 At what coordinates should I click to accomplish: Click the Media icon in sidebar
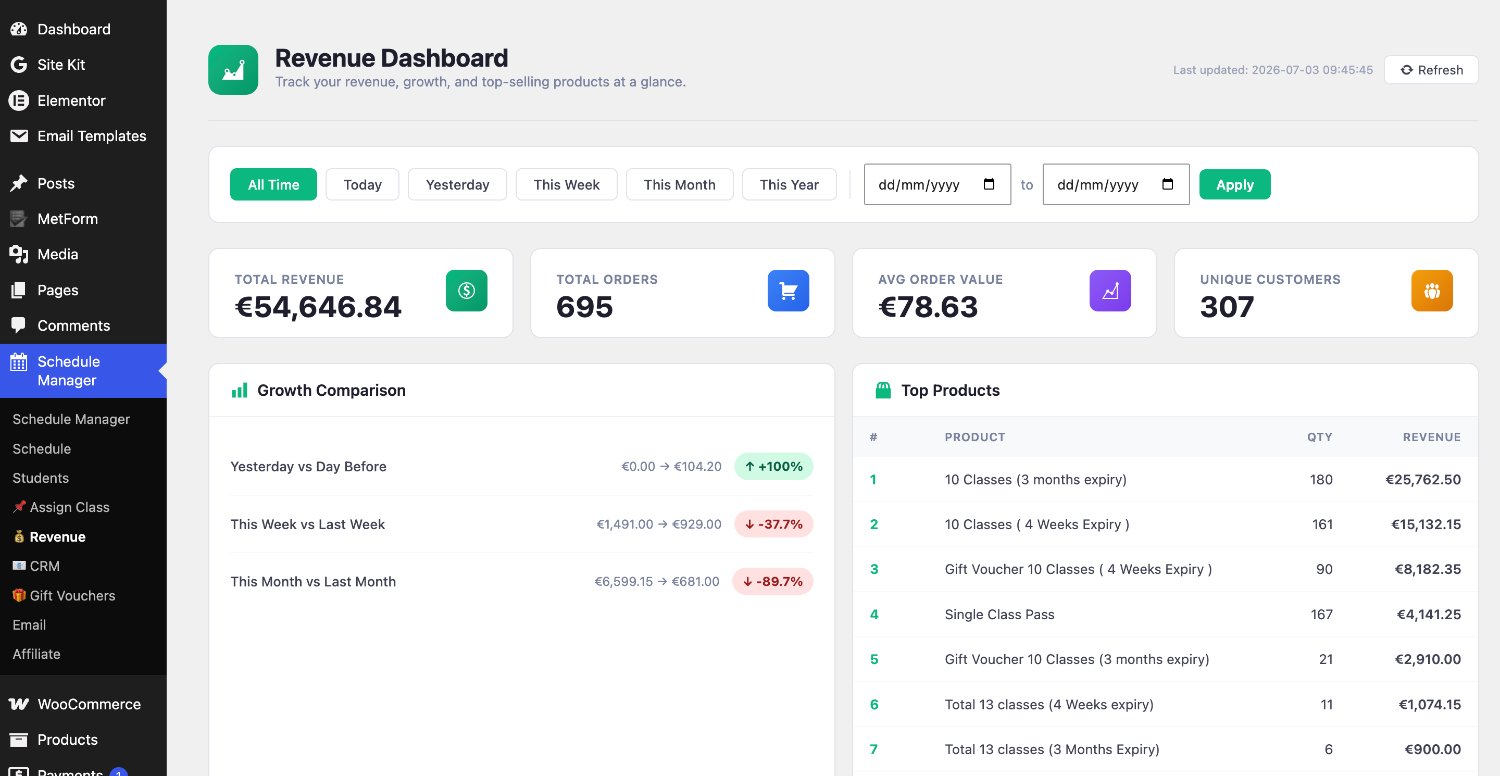(x=18, y=254)
